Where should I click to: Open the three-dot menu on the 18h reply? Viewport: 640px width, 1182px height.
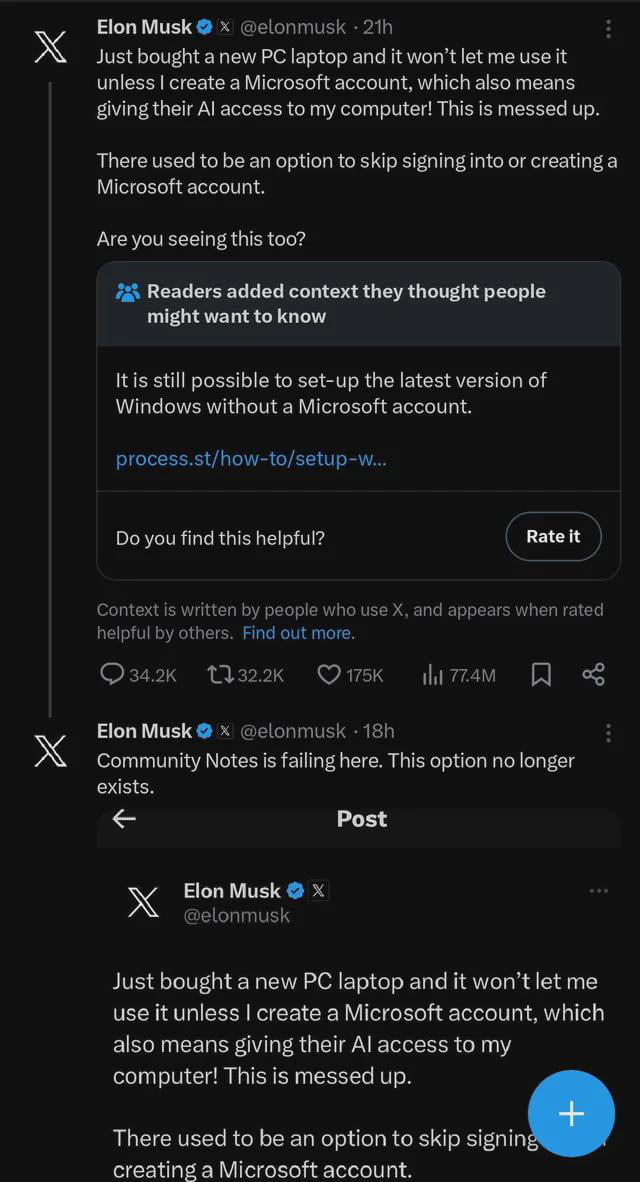pyautogui.click(x=608, y=733)
